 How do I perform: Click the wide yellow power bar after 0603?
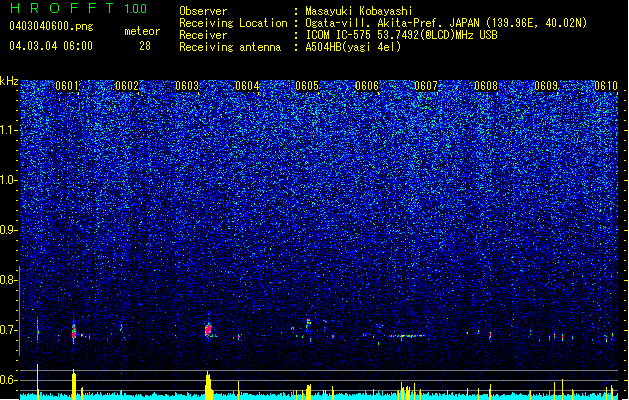[x=208, y=385]
